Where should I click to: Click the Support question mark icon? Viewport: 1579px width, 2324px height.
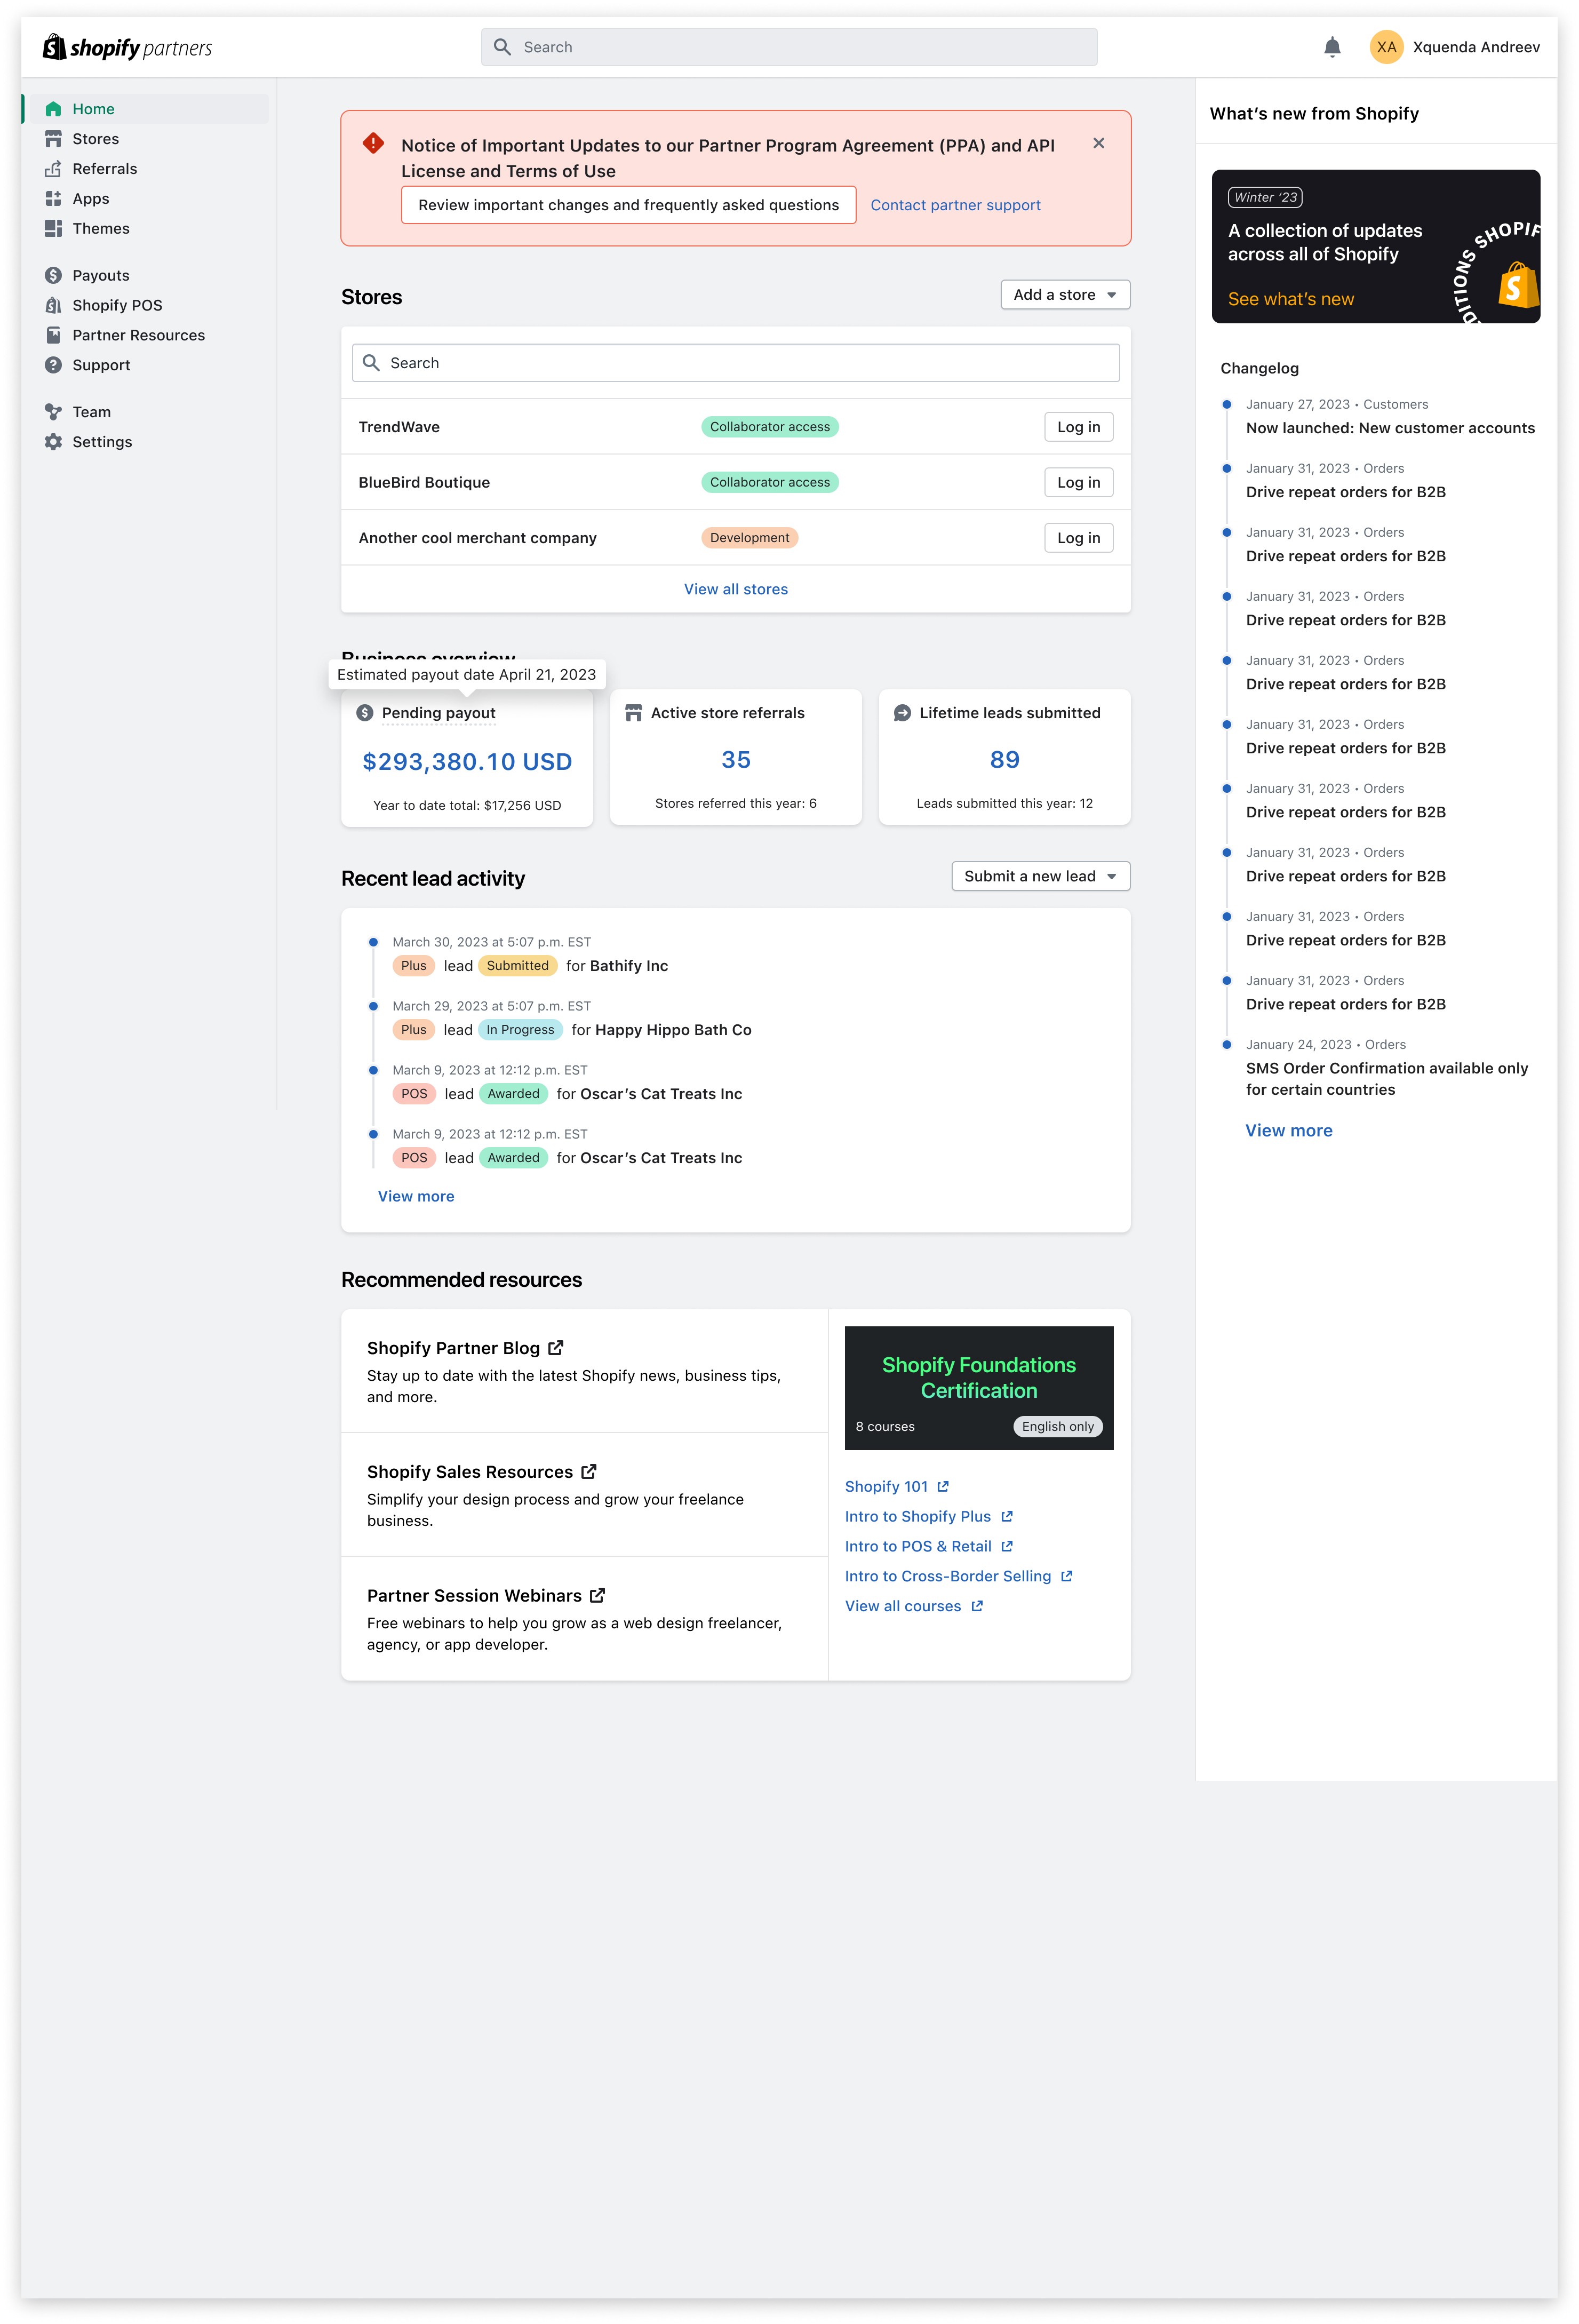(x=53, y=365)
